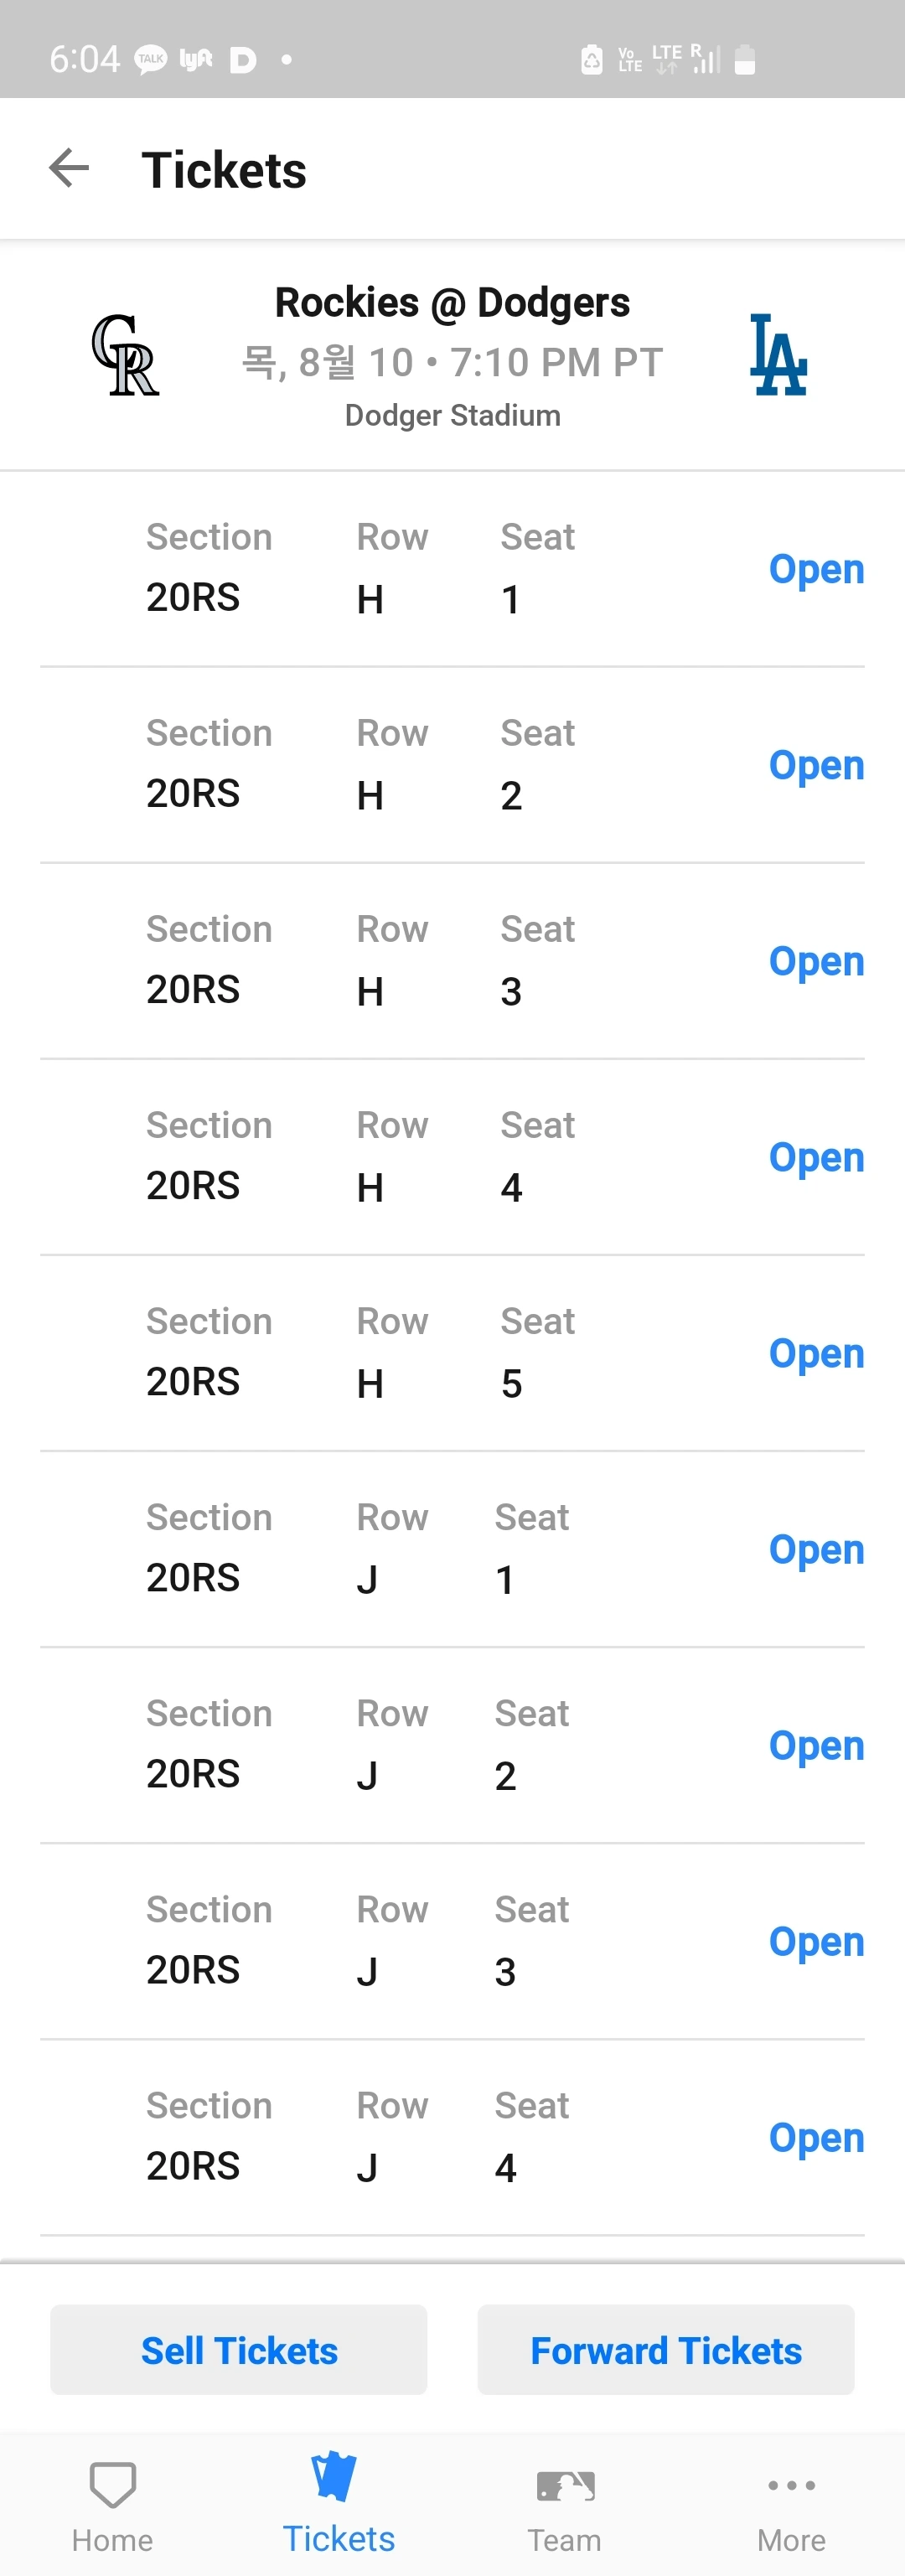Open ticket for Row J Seat 1
This screenshot has width=905, height=2576.
816,1549
